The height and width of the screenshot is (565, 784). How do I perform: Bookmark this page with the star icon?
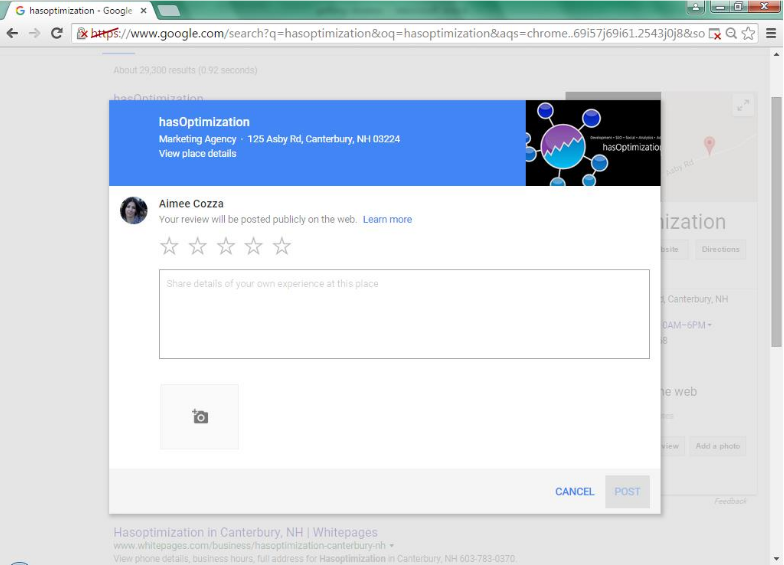click(x=748, y=34)
